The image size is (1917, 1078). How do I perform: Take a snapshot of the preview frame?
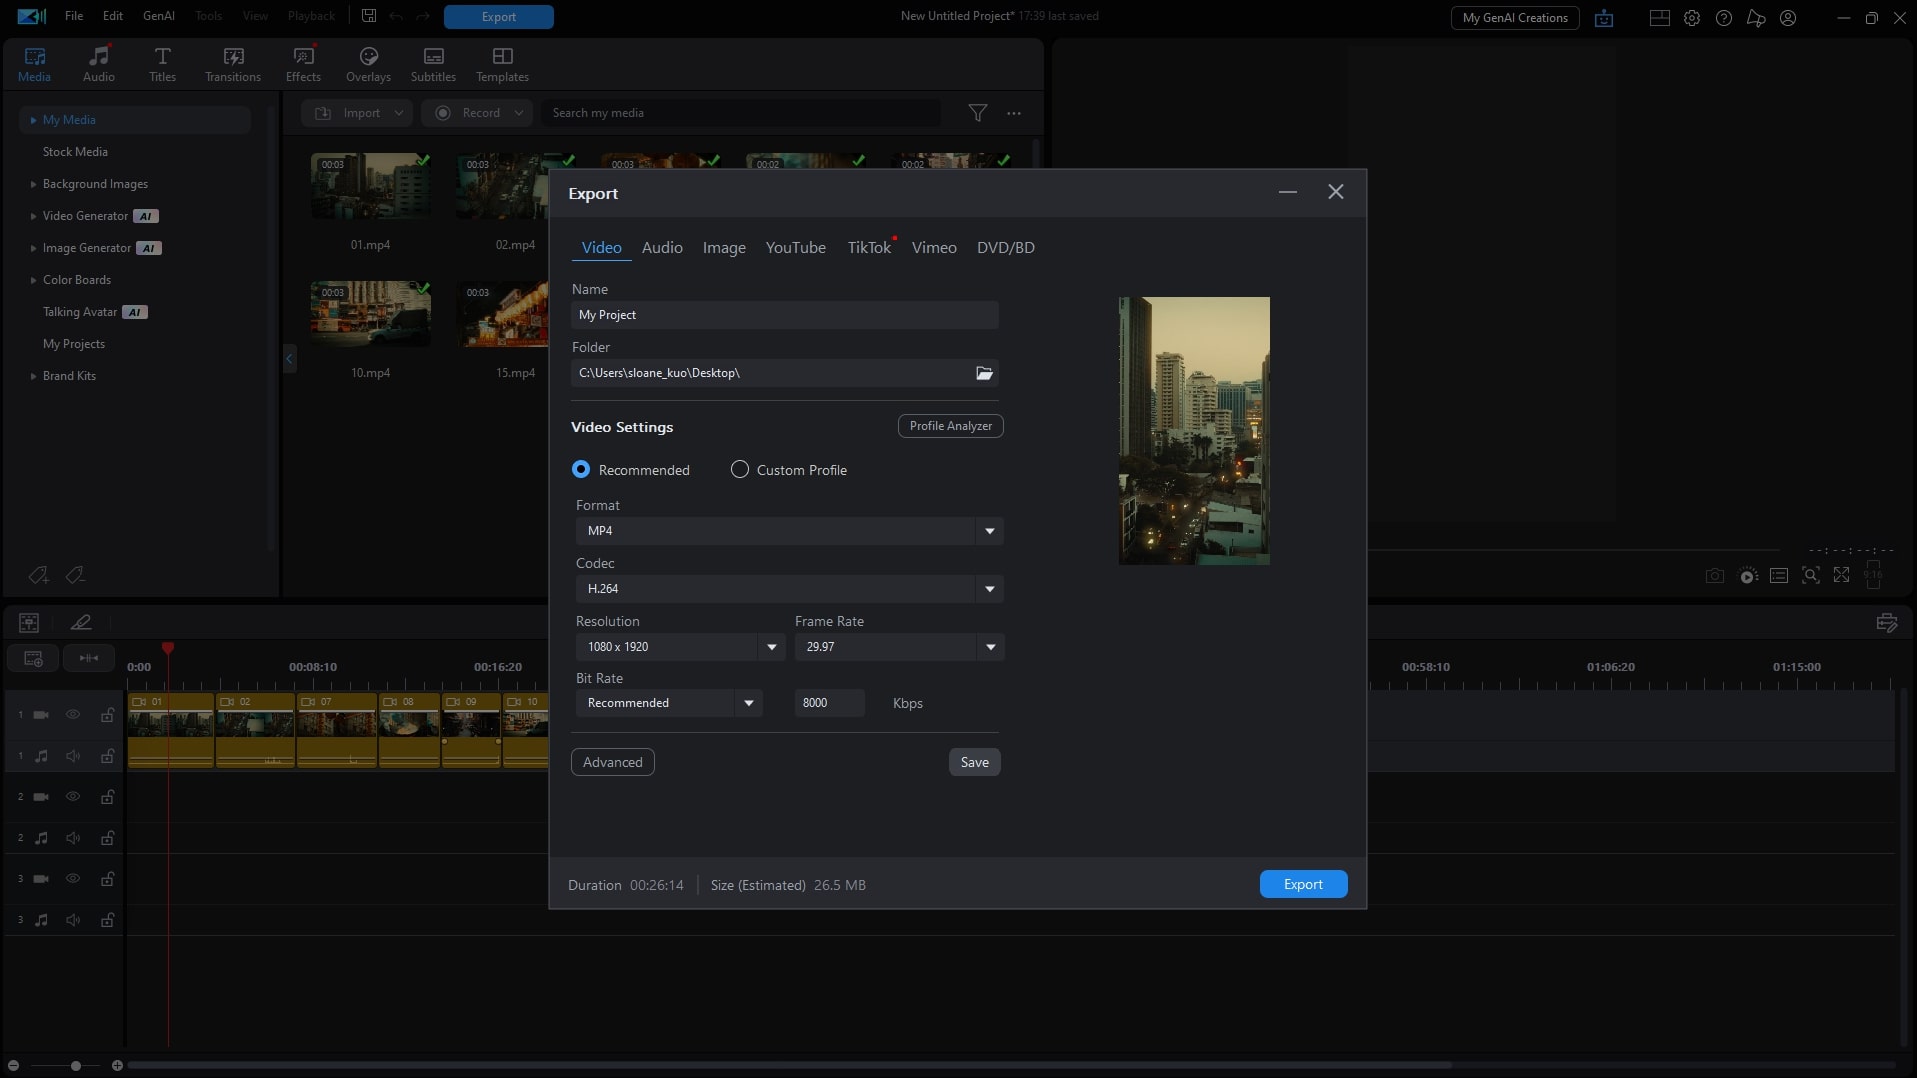(1714, 575)
